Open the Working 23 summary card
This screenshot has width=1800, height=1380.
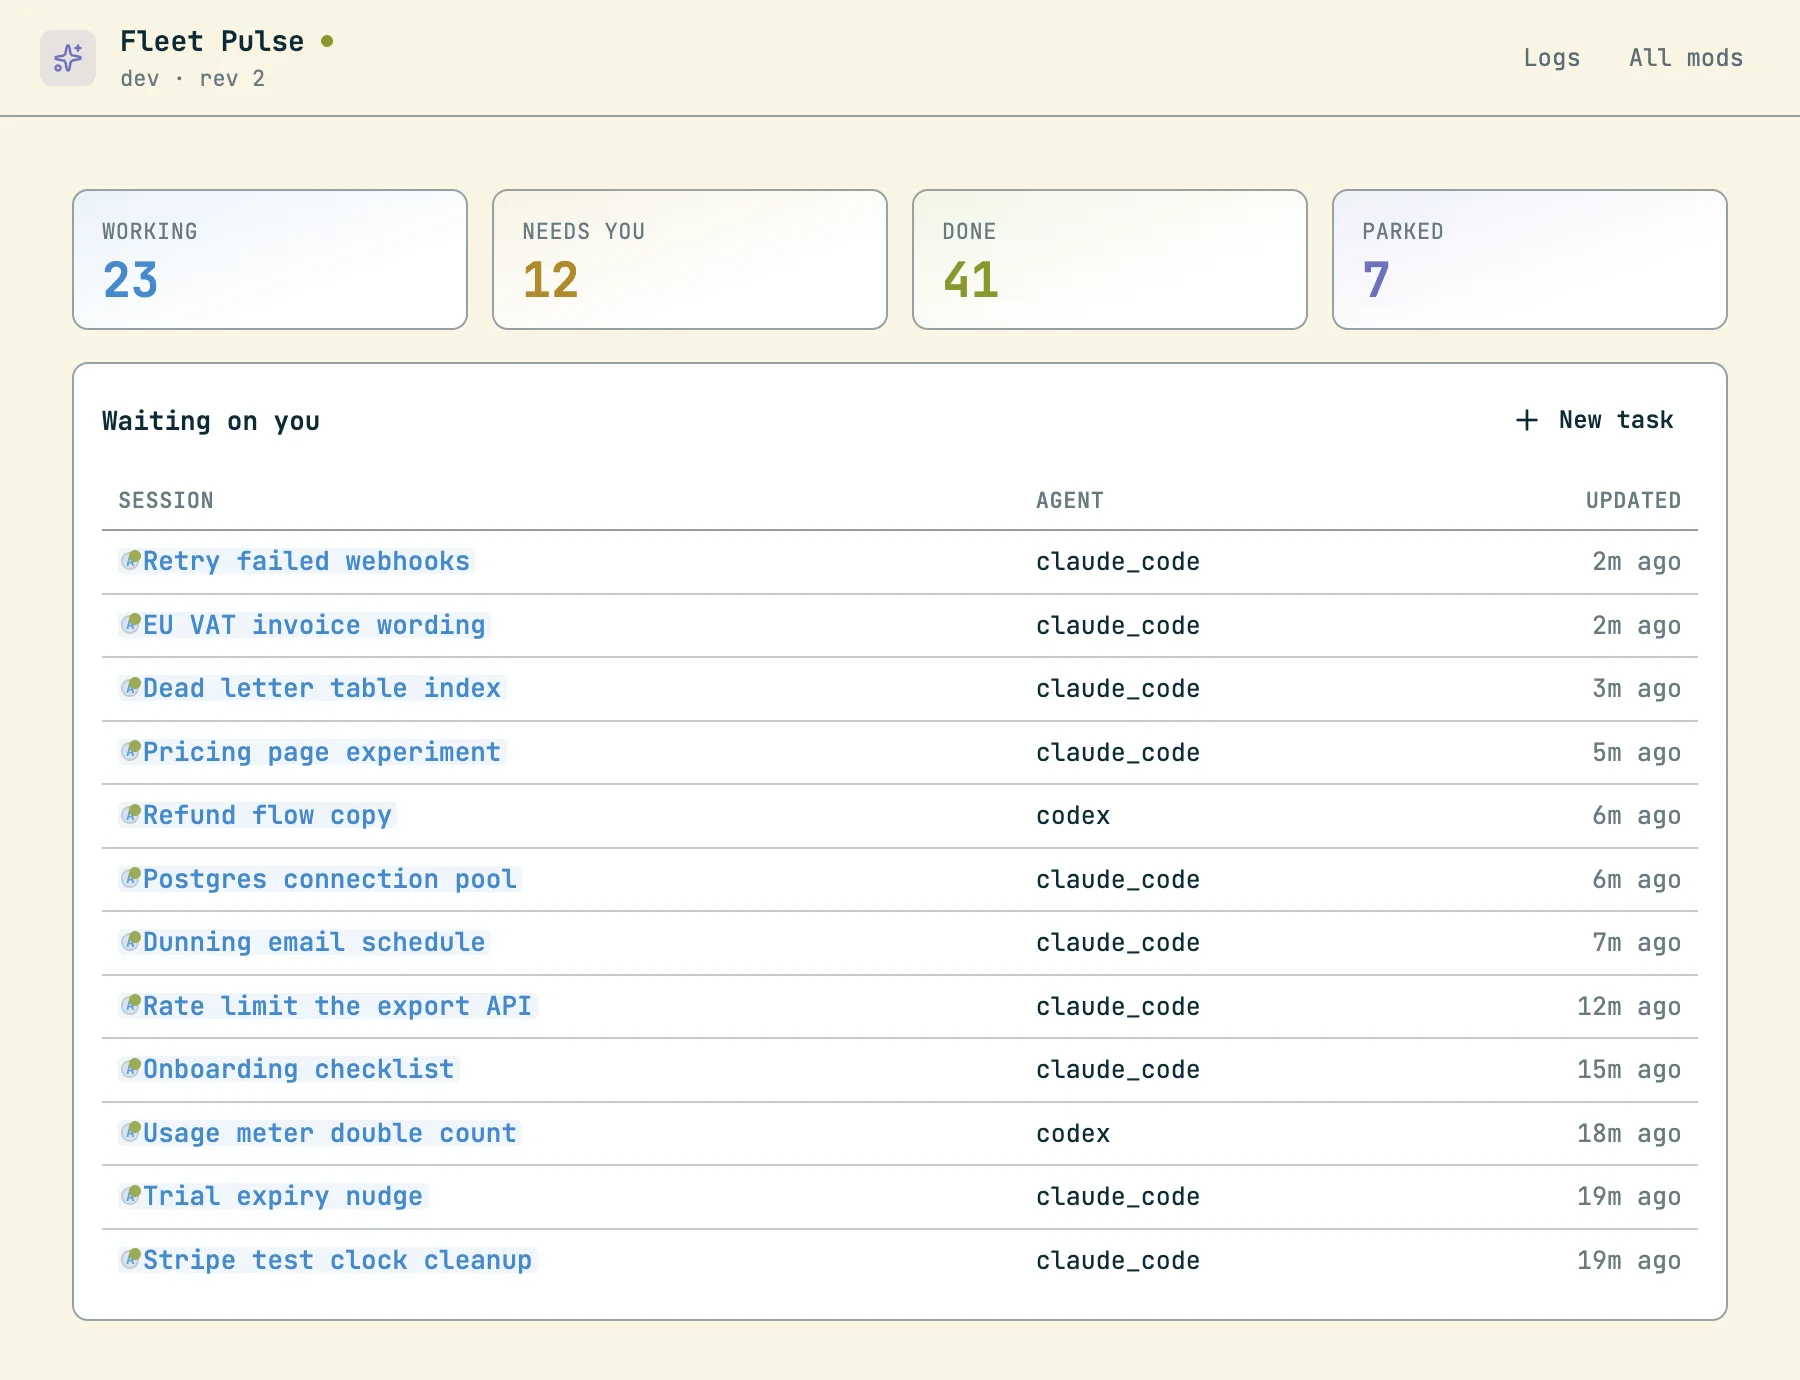pos(270,259)
